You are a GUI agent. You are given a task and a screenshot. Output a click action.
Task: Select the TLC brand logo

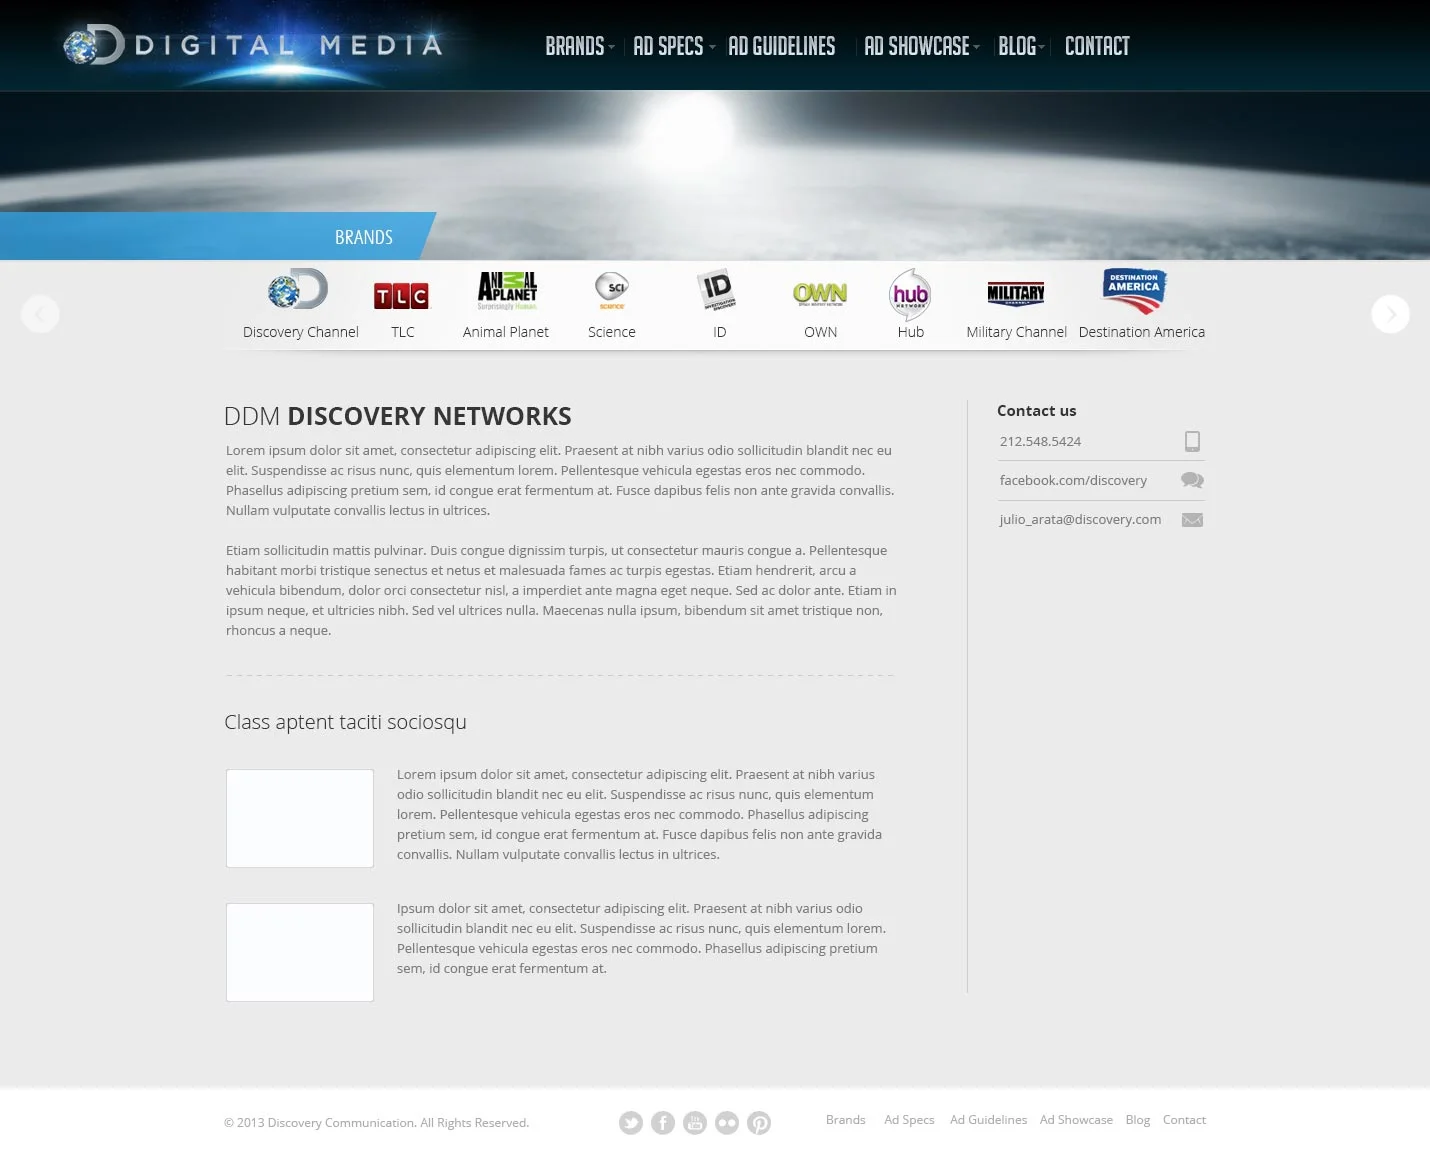tap(401, 296)
